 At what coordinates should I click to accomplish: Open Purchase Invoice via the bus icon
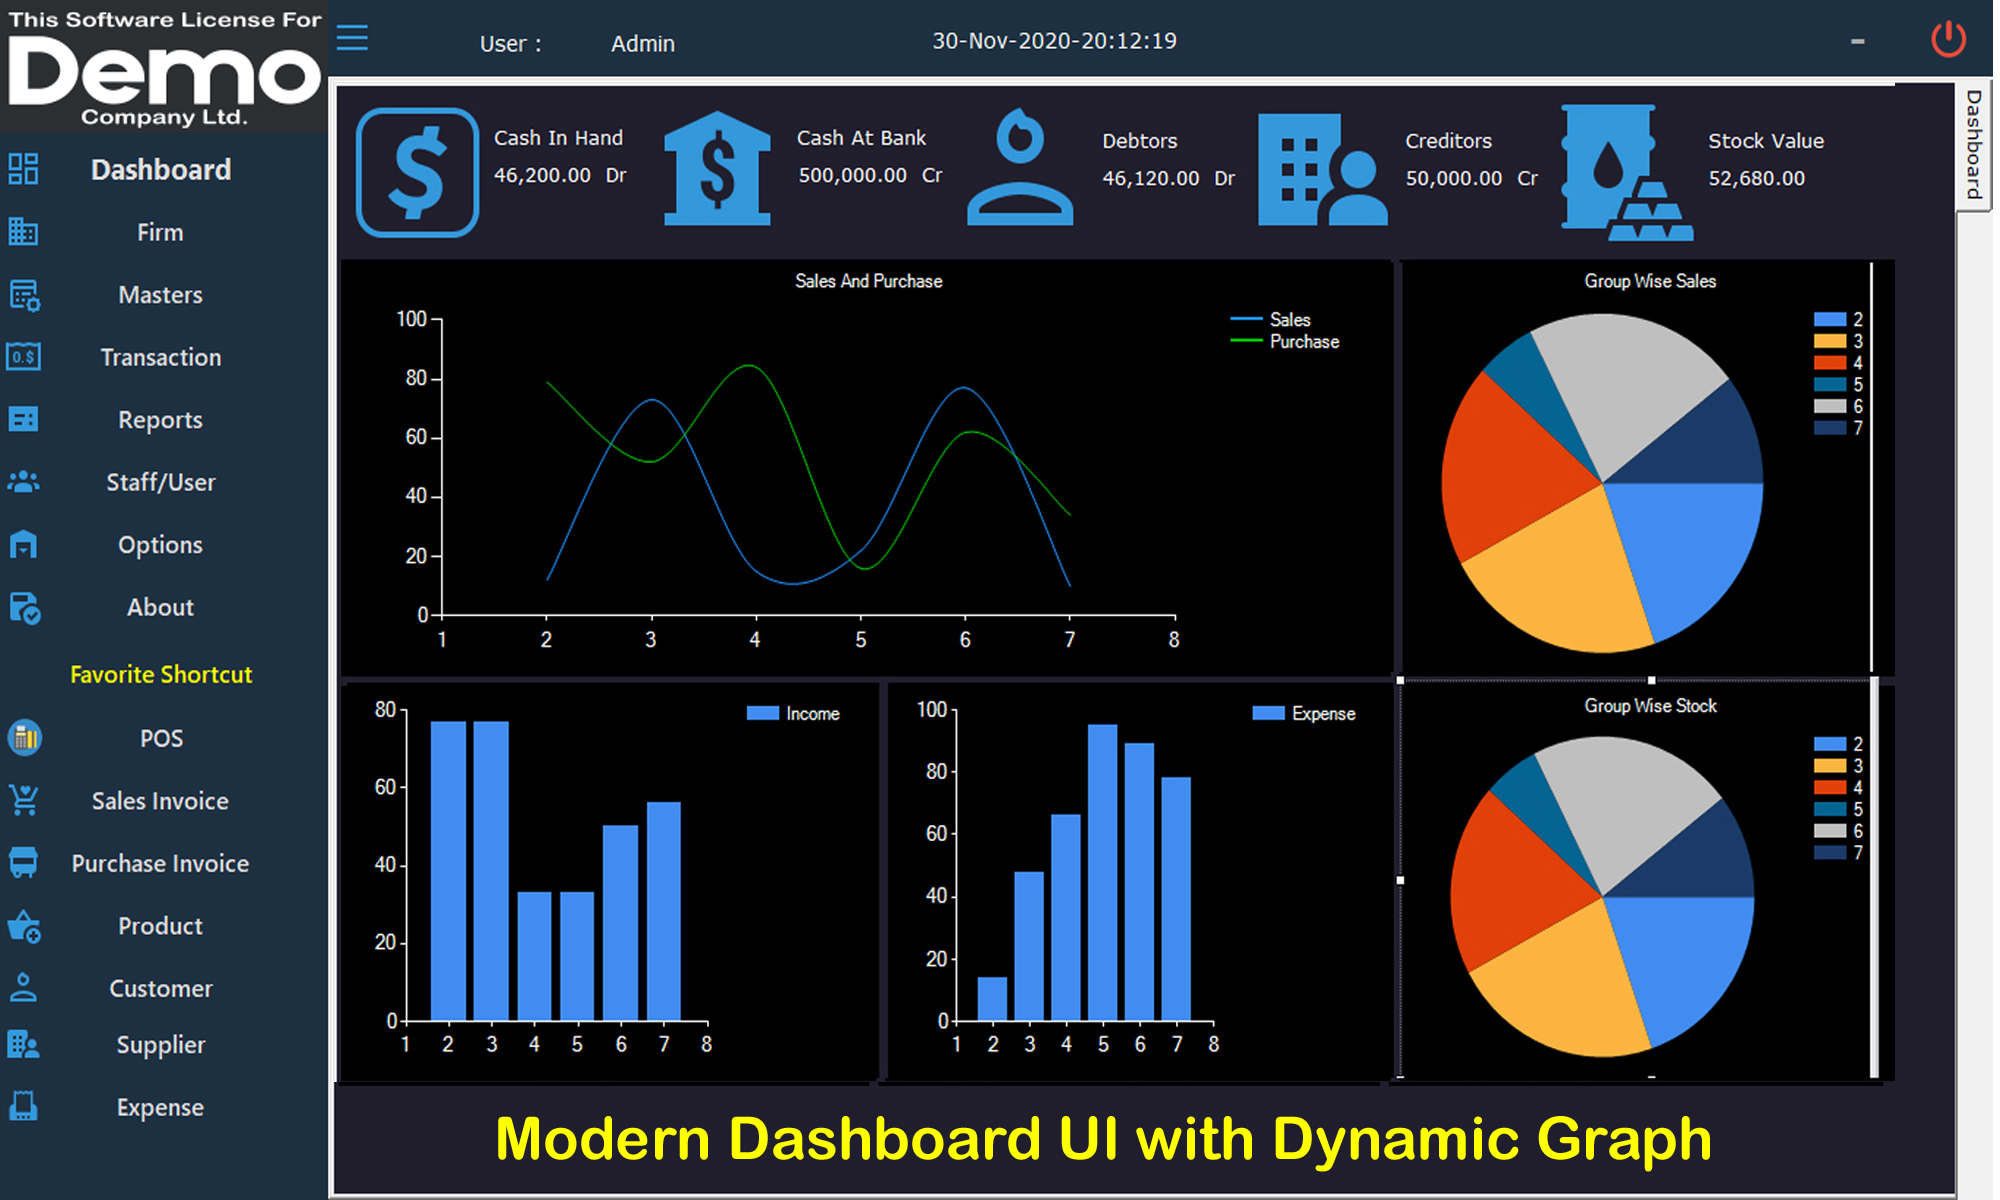click(x=25, y=863)
